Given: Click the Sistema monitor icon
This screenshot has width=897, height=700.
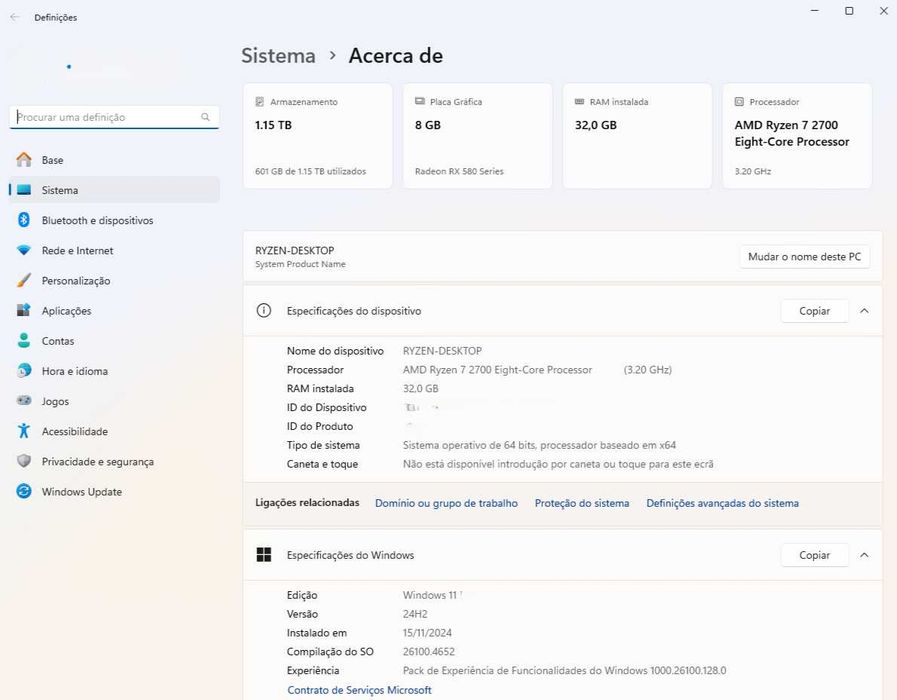Looking at the screenshot, I should click(x=24, y=190).
